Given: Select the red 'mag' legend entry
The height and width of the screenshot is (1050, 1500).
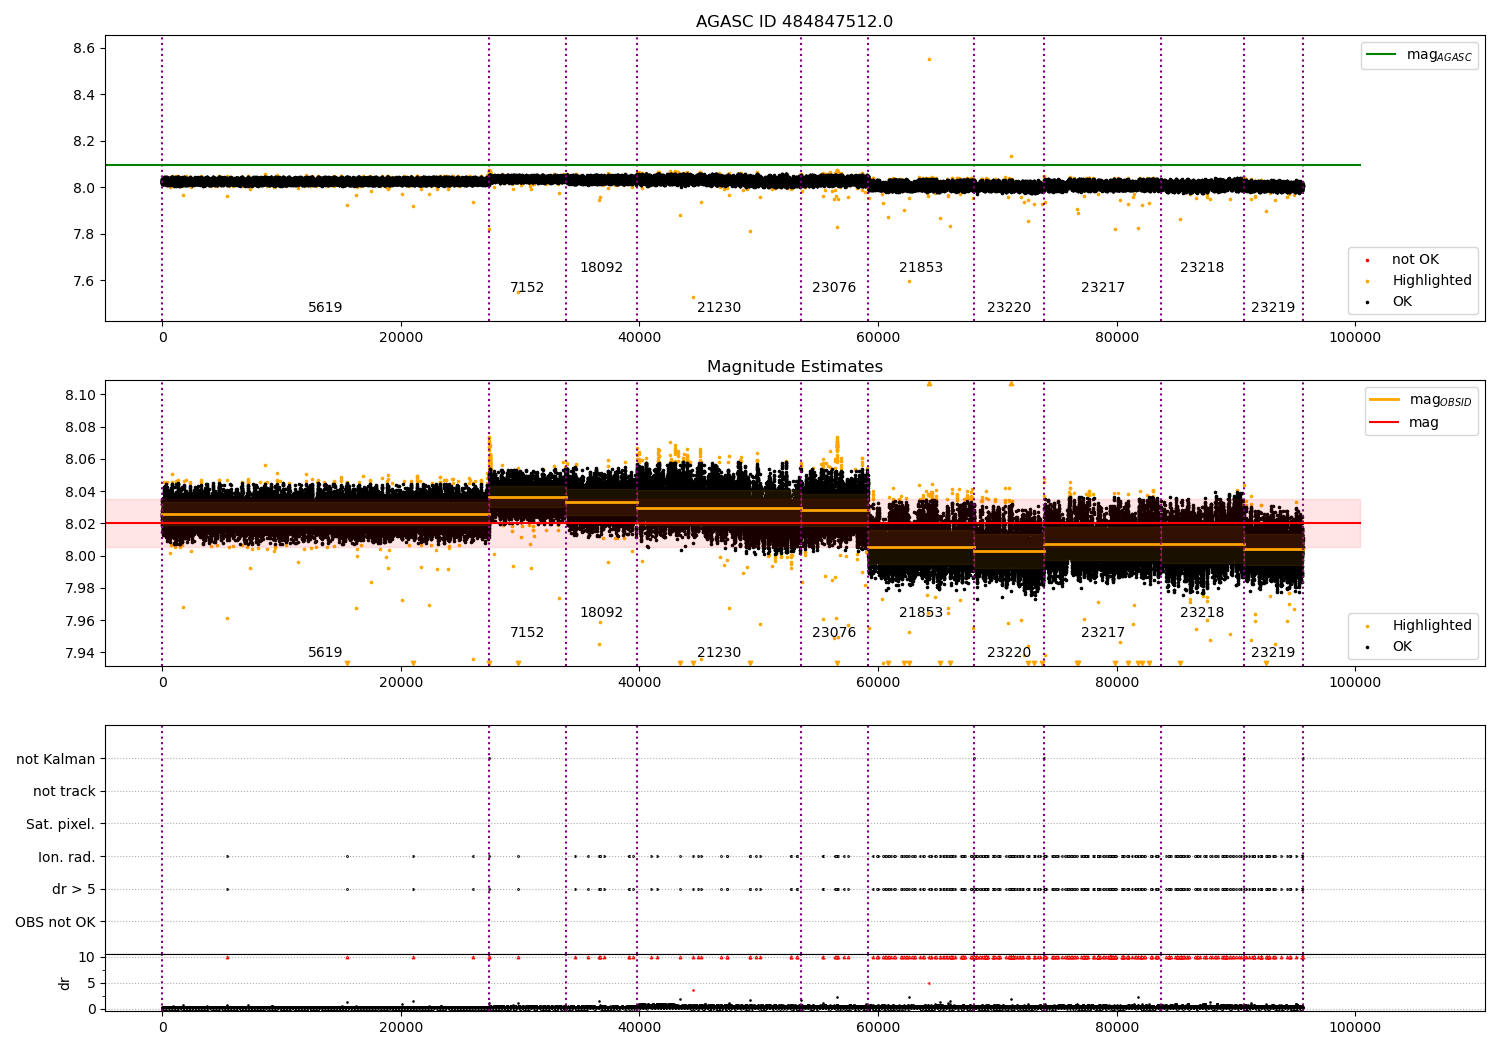Looking at the screenshot, I should coord(1404,423).
